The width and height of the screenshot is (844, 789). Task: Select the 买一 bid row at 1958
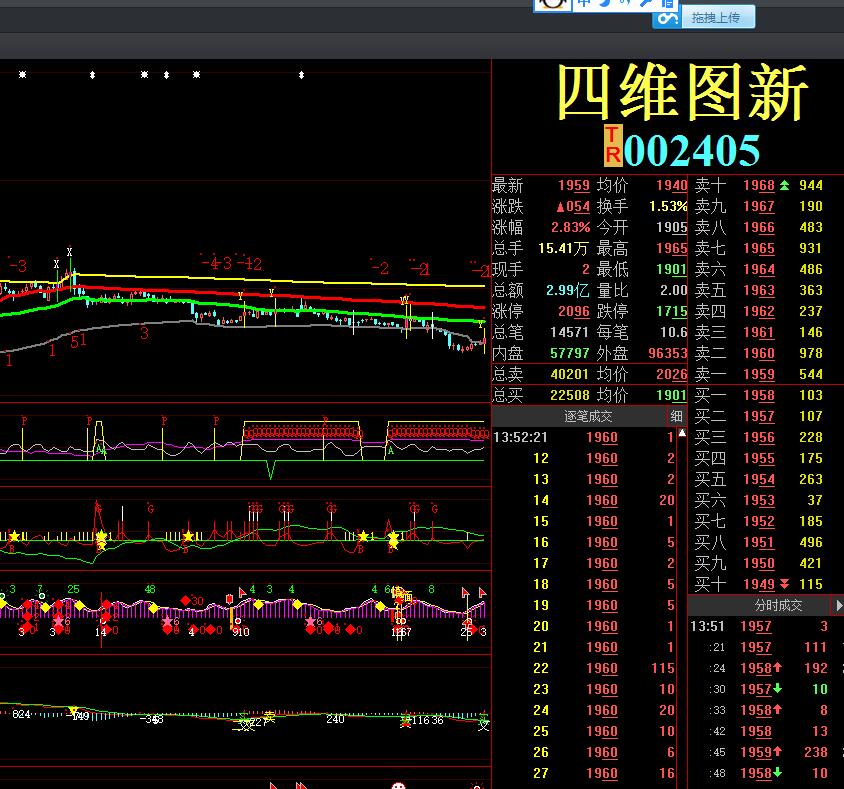coord(758,396)
